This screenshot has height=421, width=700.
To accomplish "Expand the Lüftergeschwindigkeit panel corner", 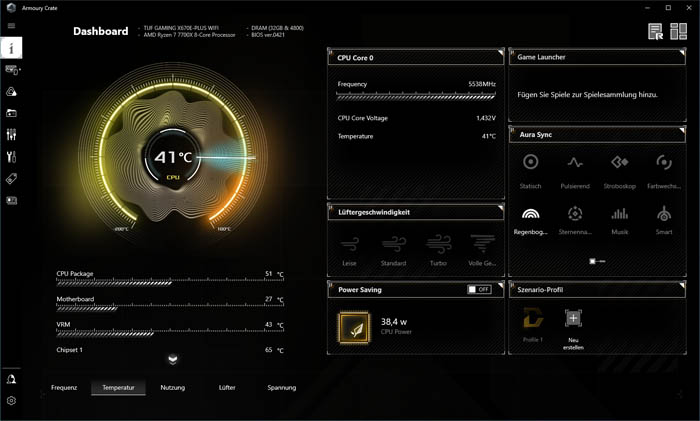I will [500, 208].
